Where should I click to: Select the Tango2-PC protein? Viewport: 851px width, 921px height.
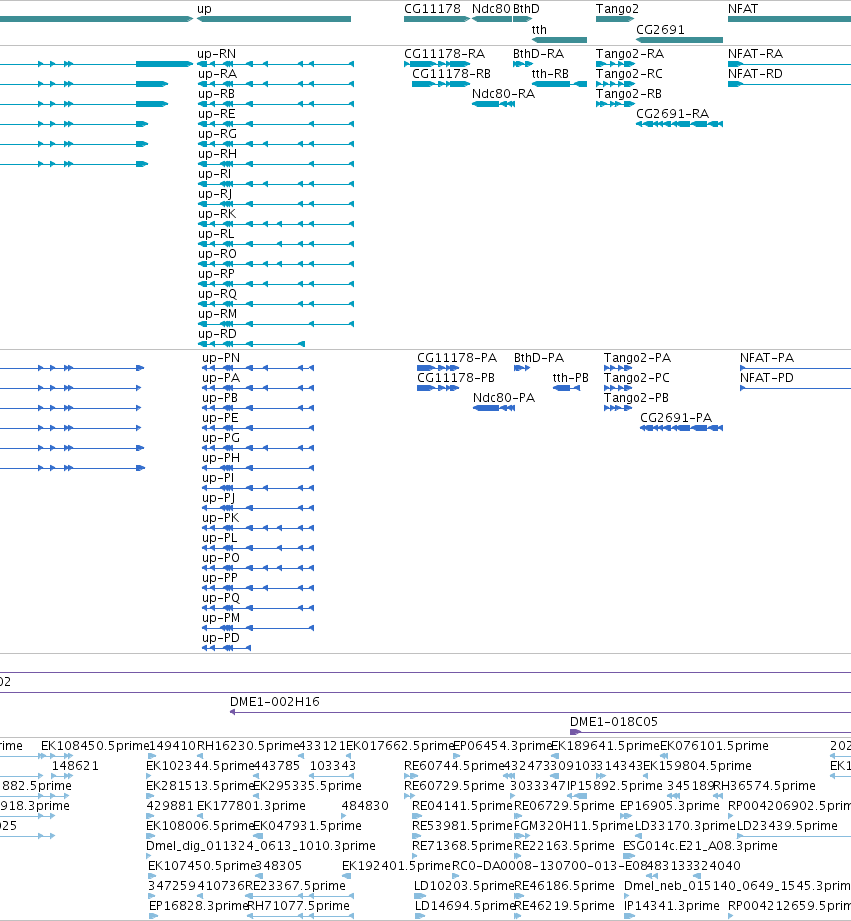618,388
